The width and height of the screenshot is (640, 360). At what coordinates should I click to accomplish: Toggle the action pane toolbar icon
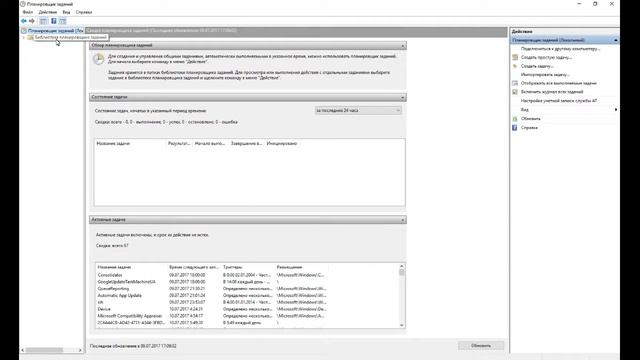(x=62, y=21)
